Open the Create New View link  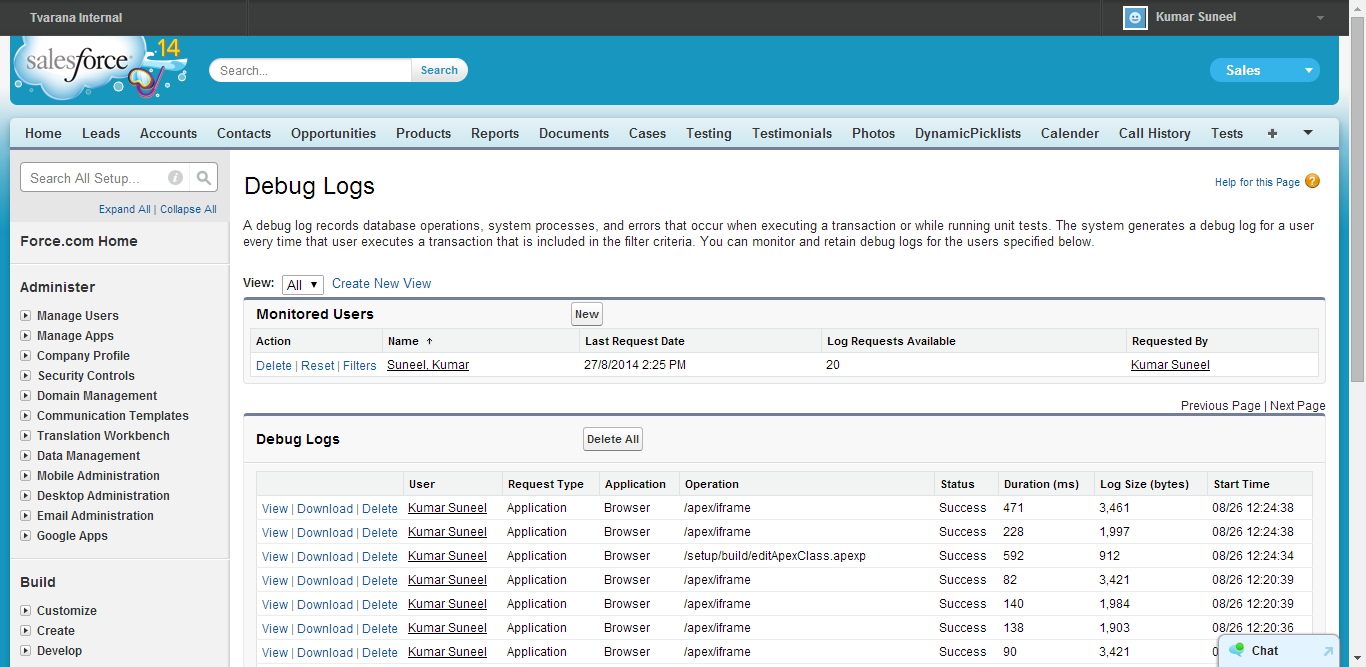381,284
